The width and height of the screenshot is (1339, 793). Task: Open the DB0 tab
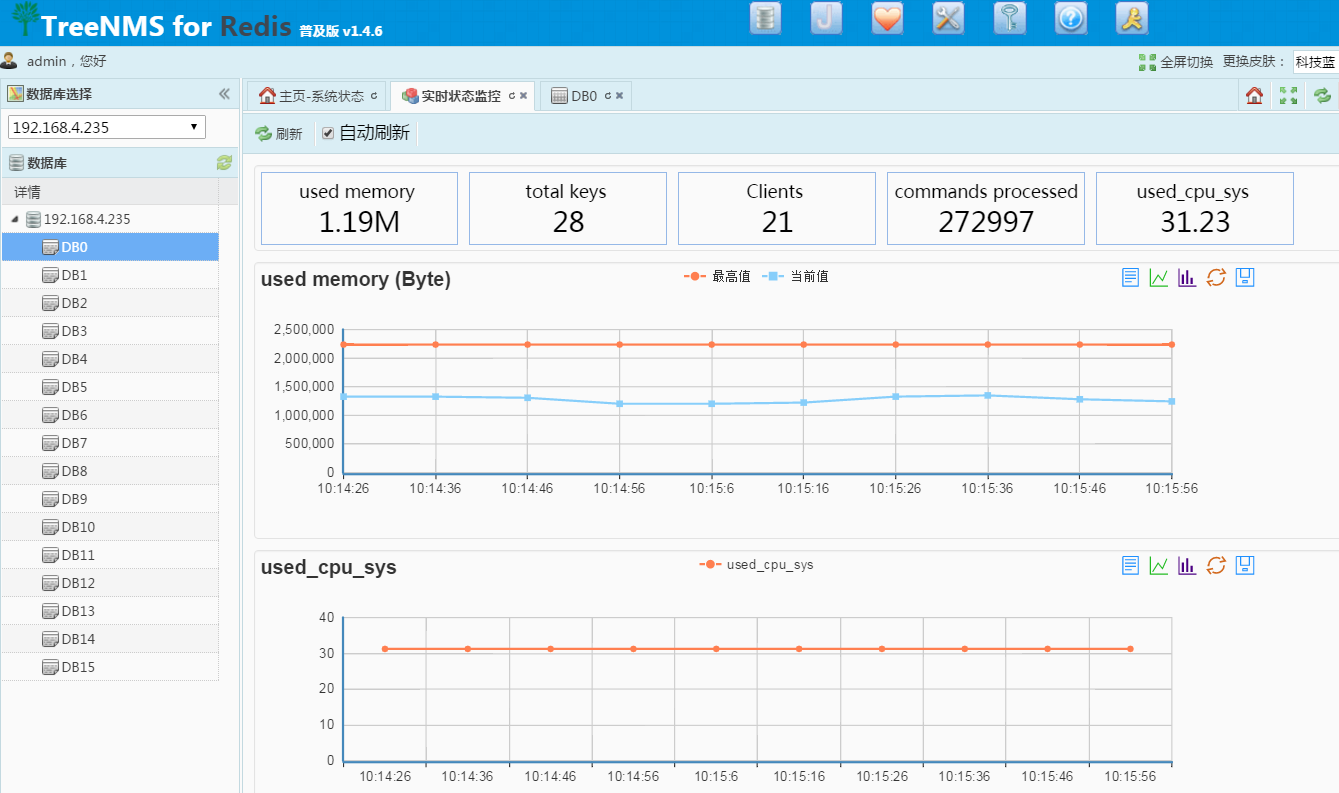[x=582, y=96]
